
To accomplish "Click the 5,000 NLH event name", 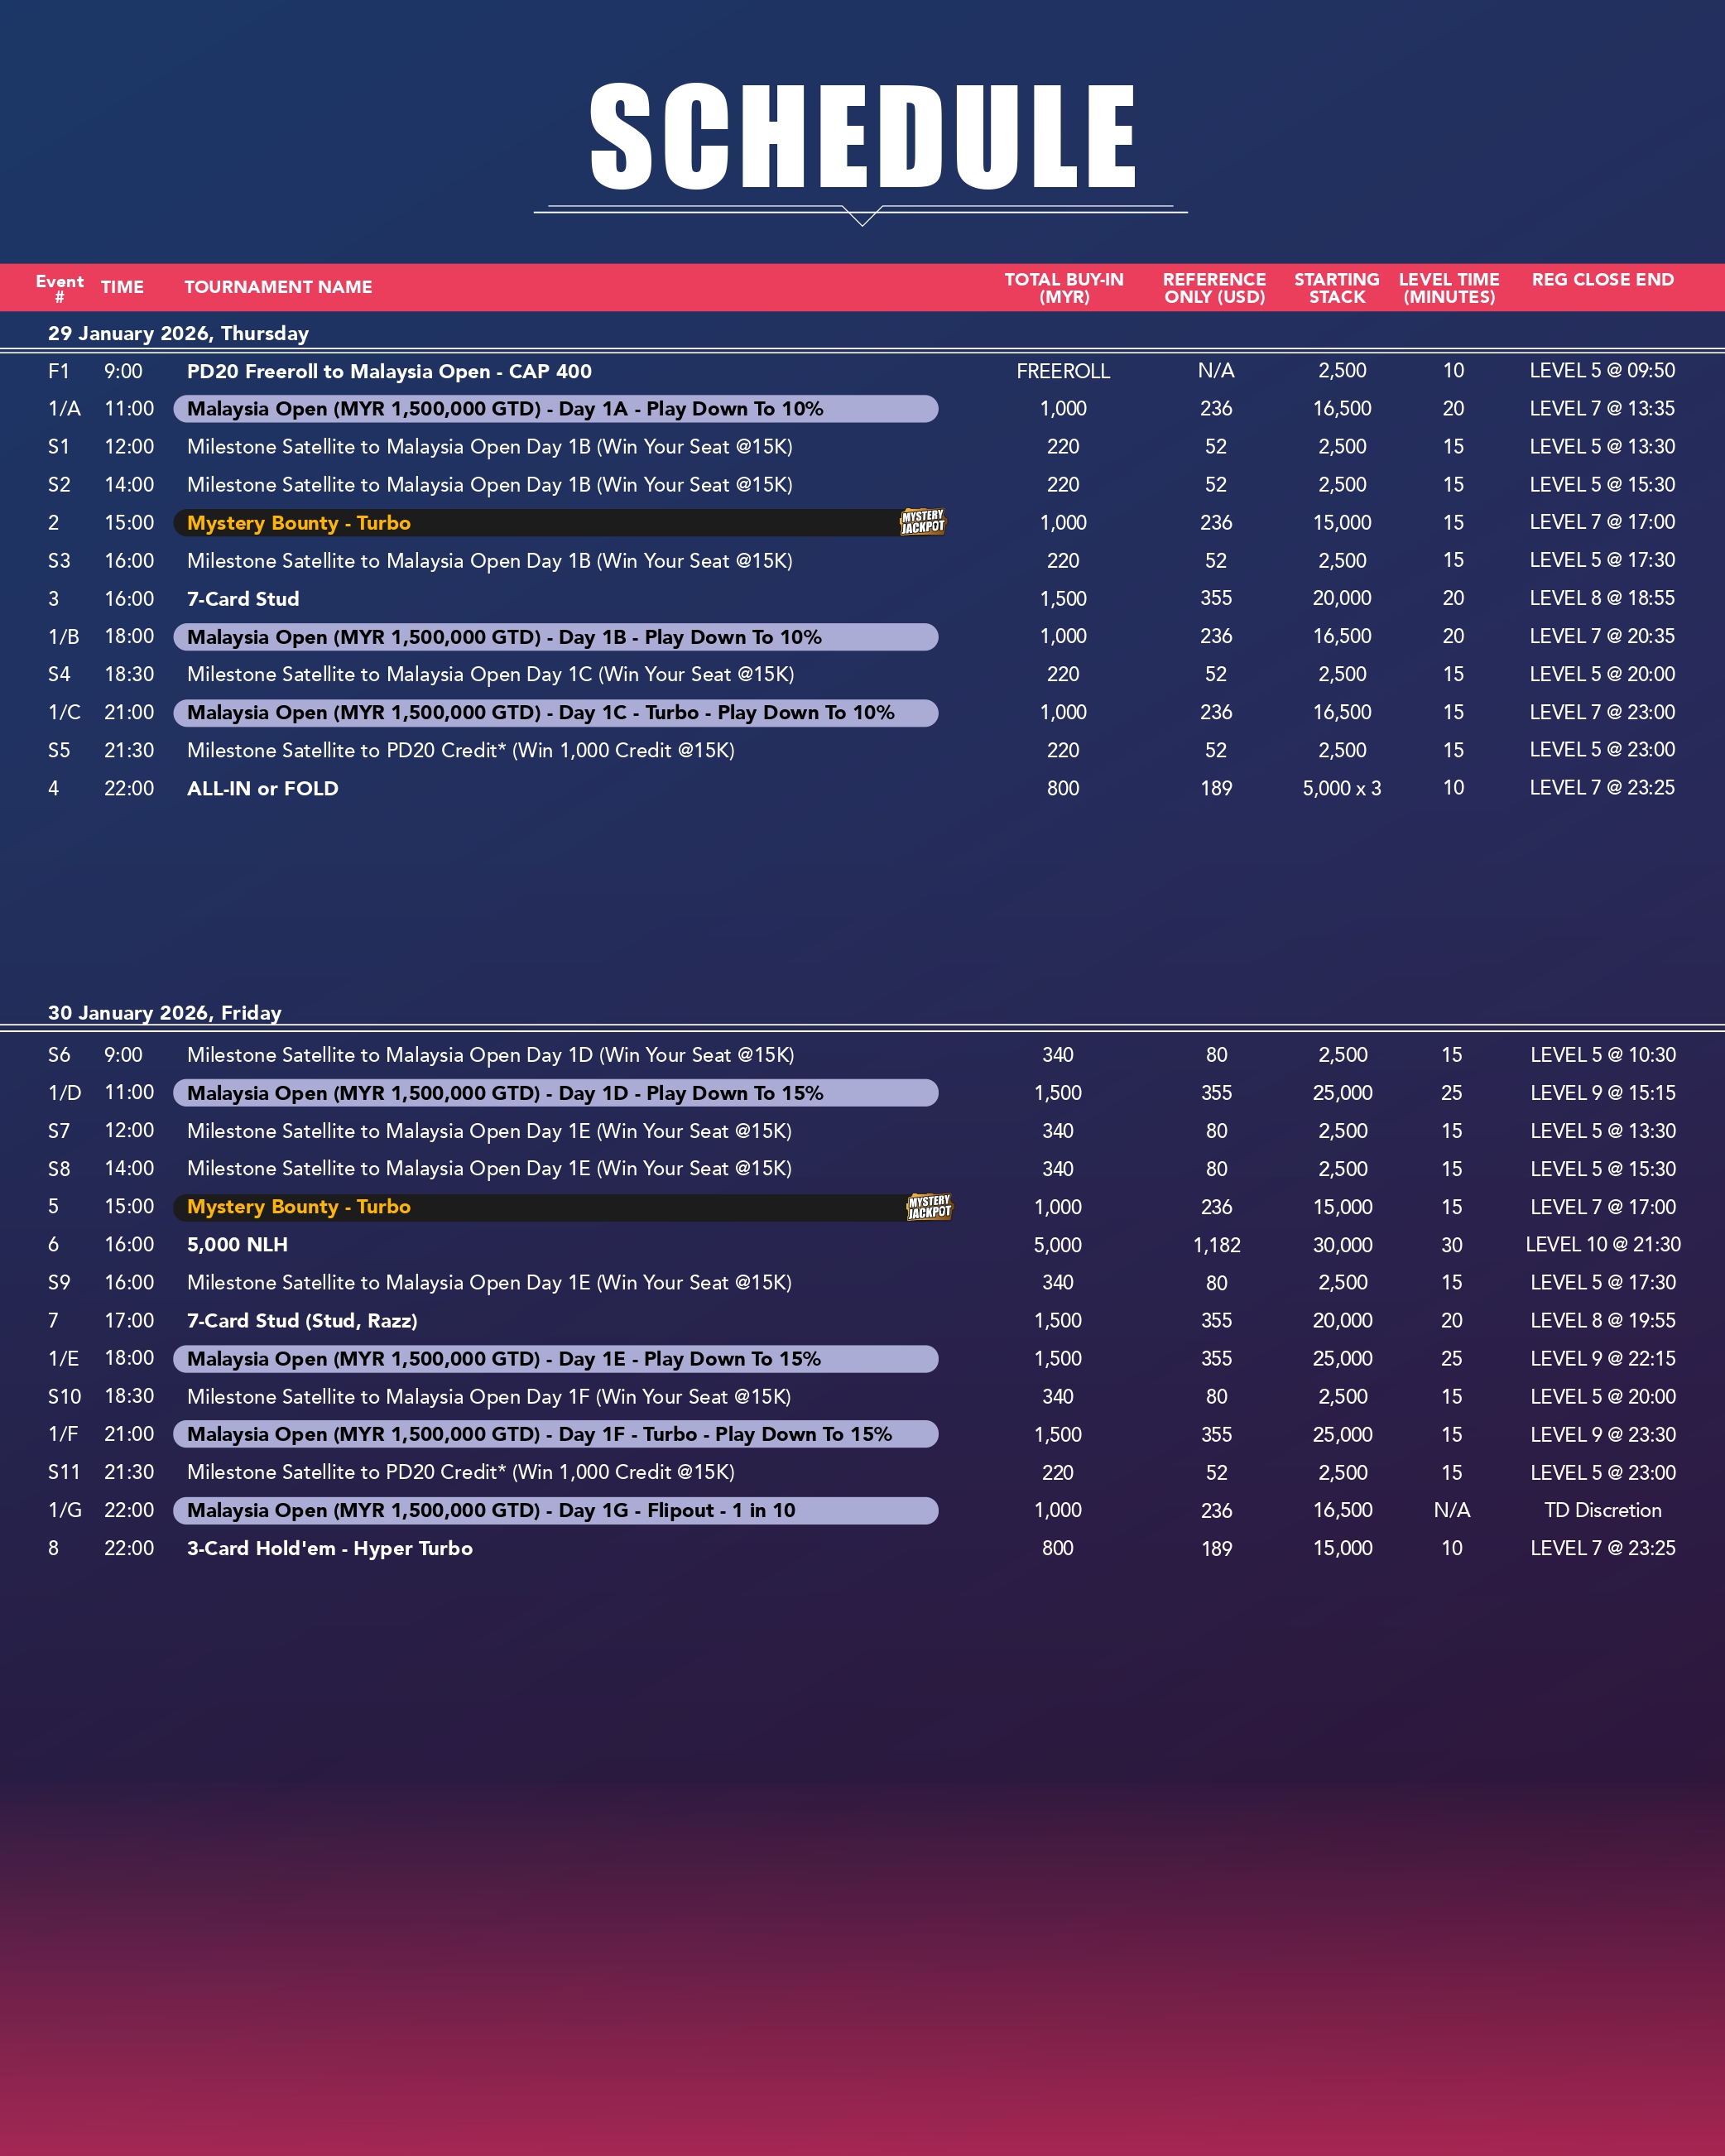I will (237, 1245).
